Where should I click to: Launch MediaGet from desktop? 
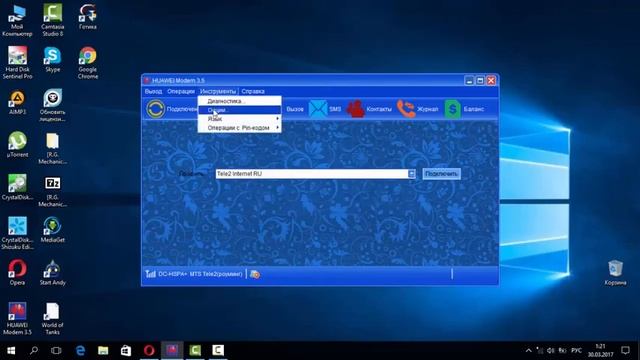coord(53,230)
